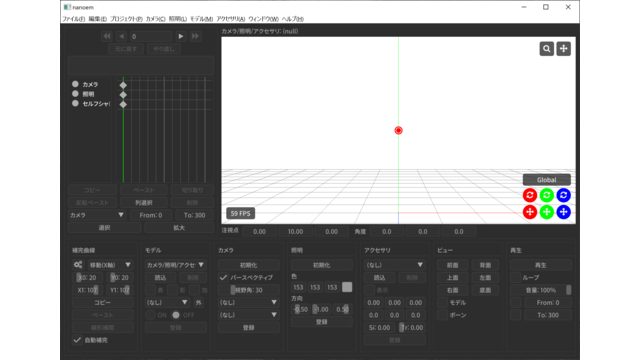The image size is (640, 360).
Task: Enable the playback From: 0 checkbox
Action: [x=516, y=302]
